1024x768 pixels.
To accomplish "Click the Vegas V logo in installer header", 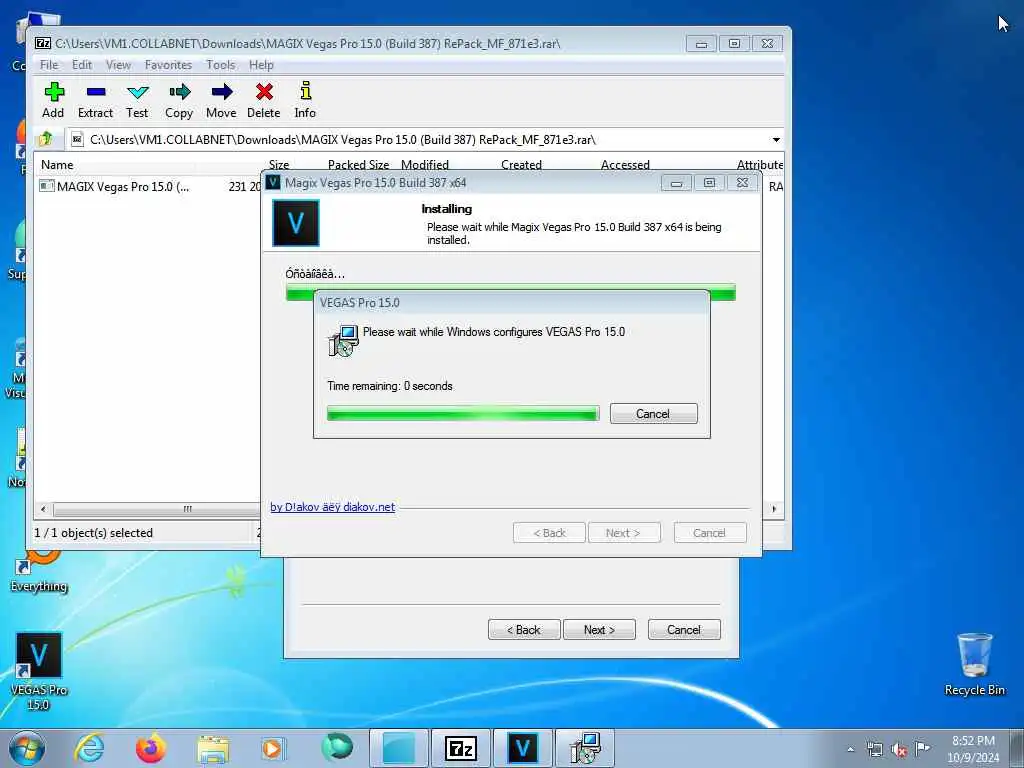I will pyautogui.click(x=296, y=223).
